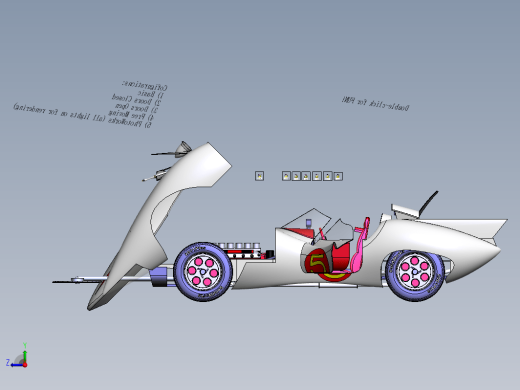Select the mirrored 'Double-click for FUN!' note
The width and height of the screenshot is (520, 390).
tap(375, 104)
